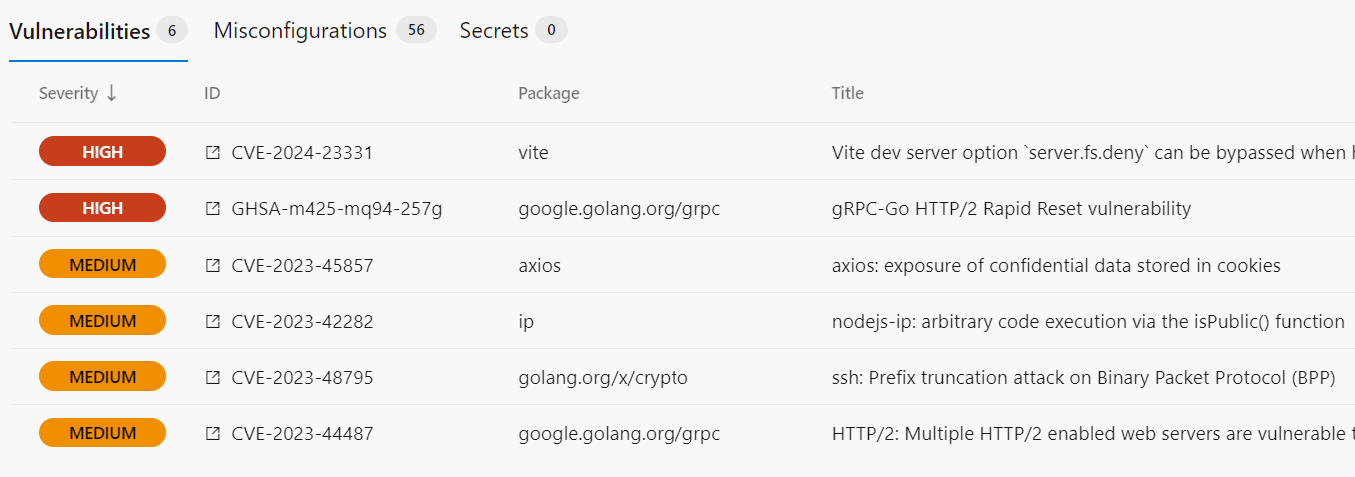Click the HIGH severity badge for vite
This screenshot has height=477, width=1355.
[102, 152]
